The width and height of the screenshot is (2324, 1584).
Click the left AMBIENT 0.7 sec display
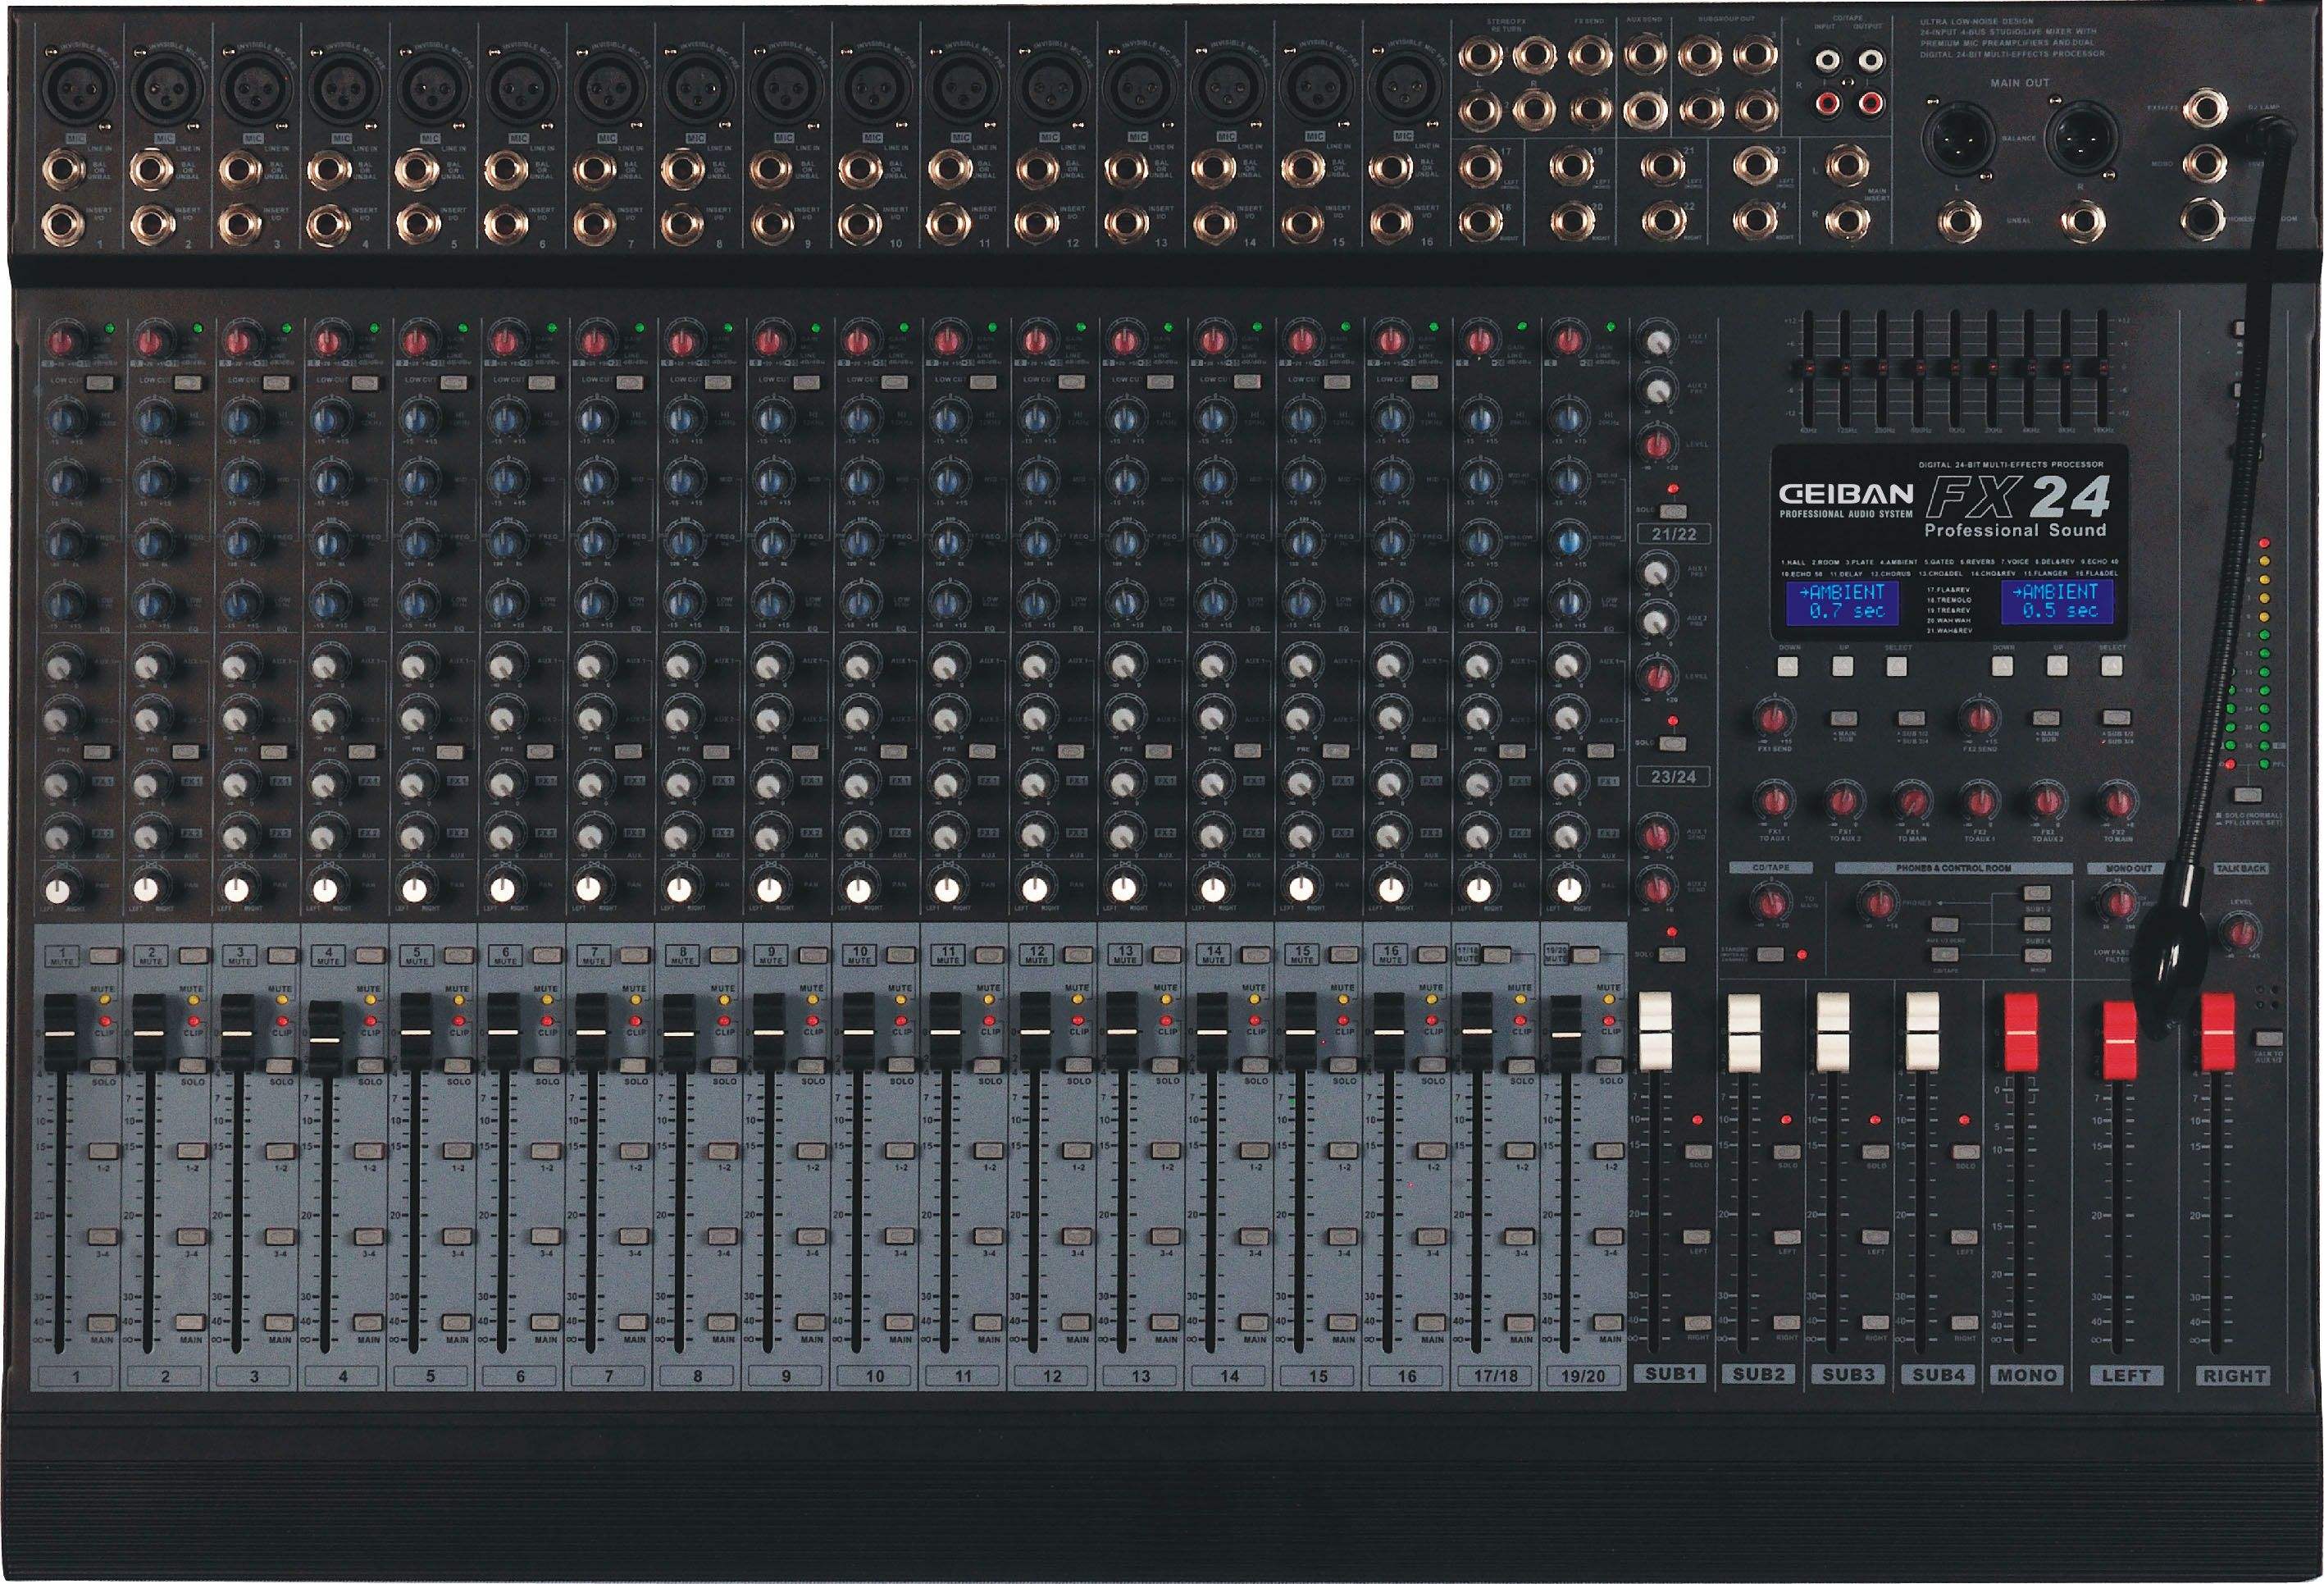click(1843, 602)
